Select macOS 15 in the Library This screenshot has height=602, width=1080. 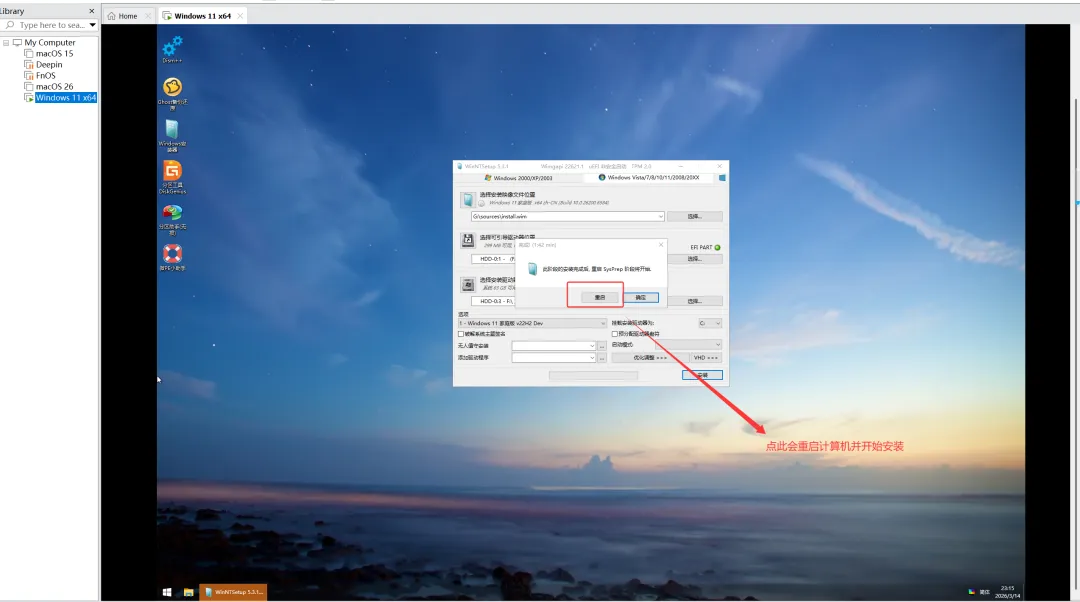54,54
